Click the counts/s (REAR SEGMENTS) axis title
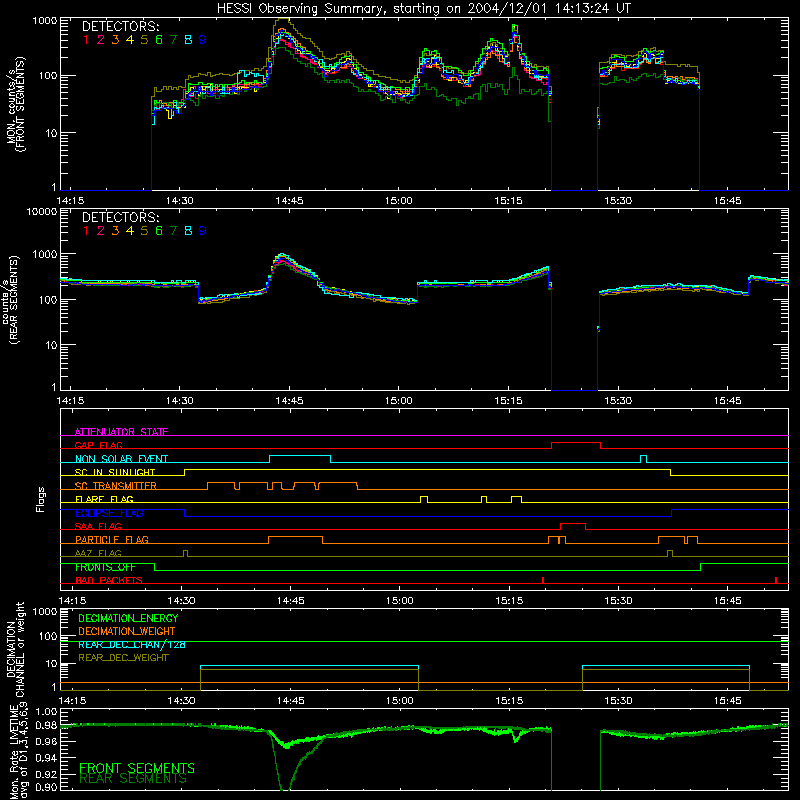Viewport: 800px width, 800px height. click(11, 299)
